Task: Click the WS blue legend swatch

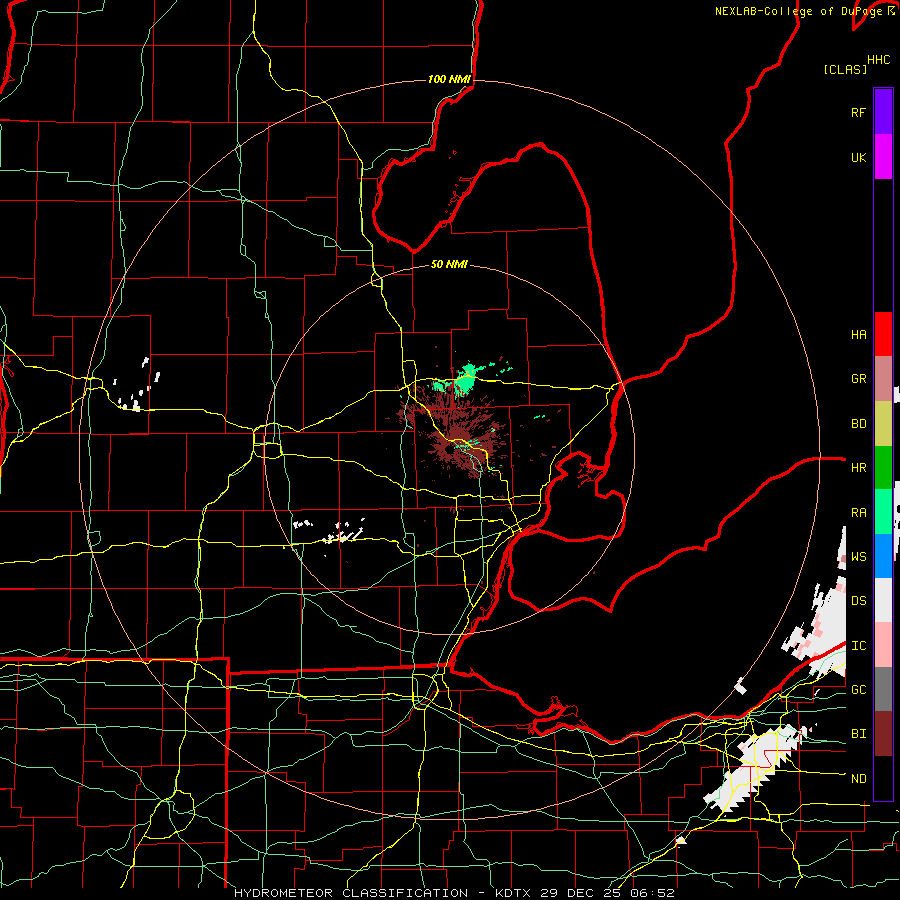Action: (x=883, y=556)
